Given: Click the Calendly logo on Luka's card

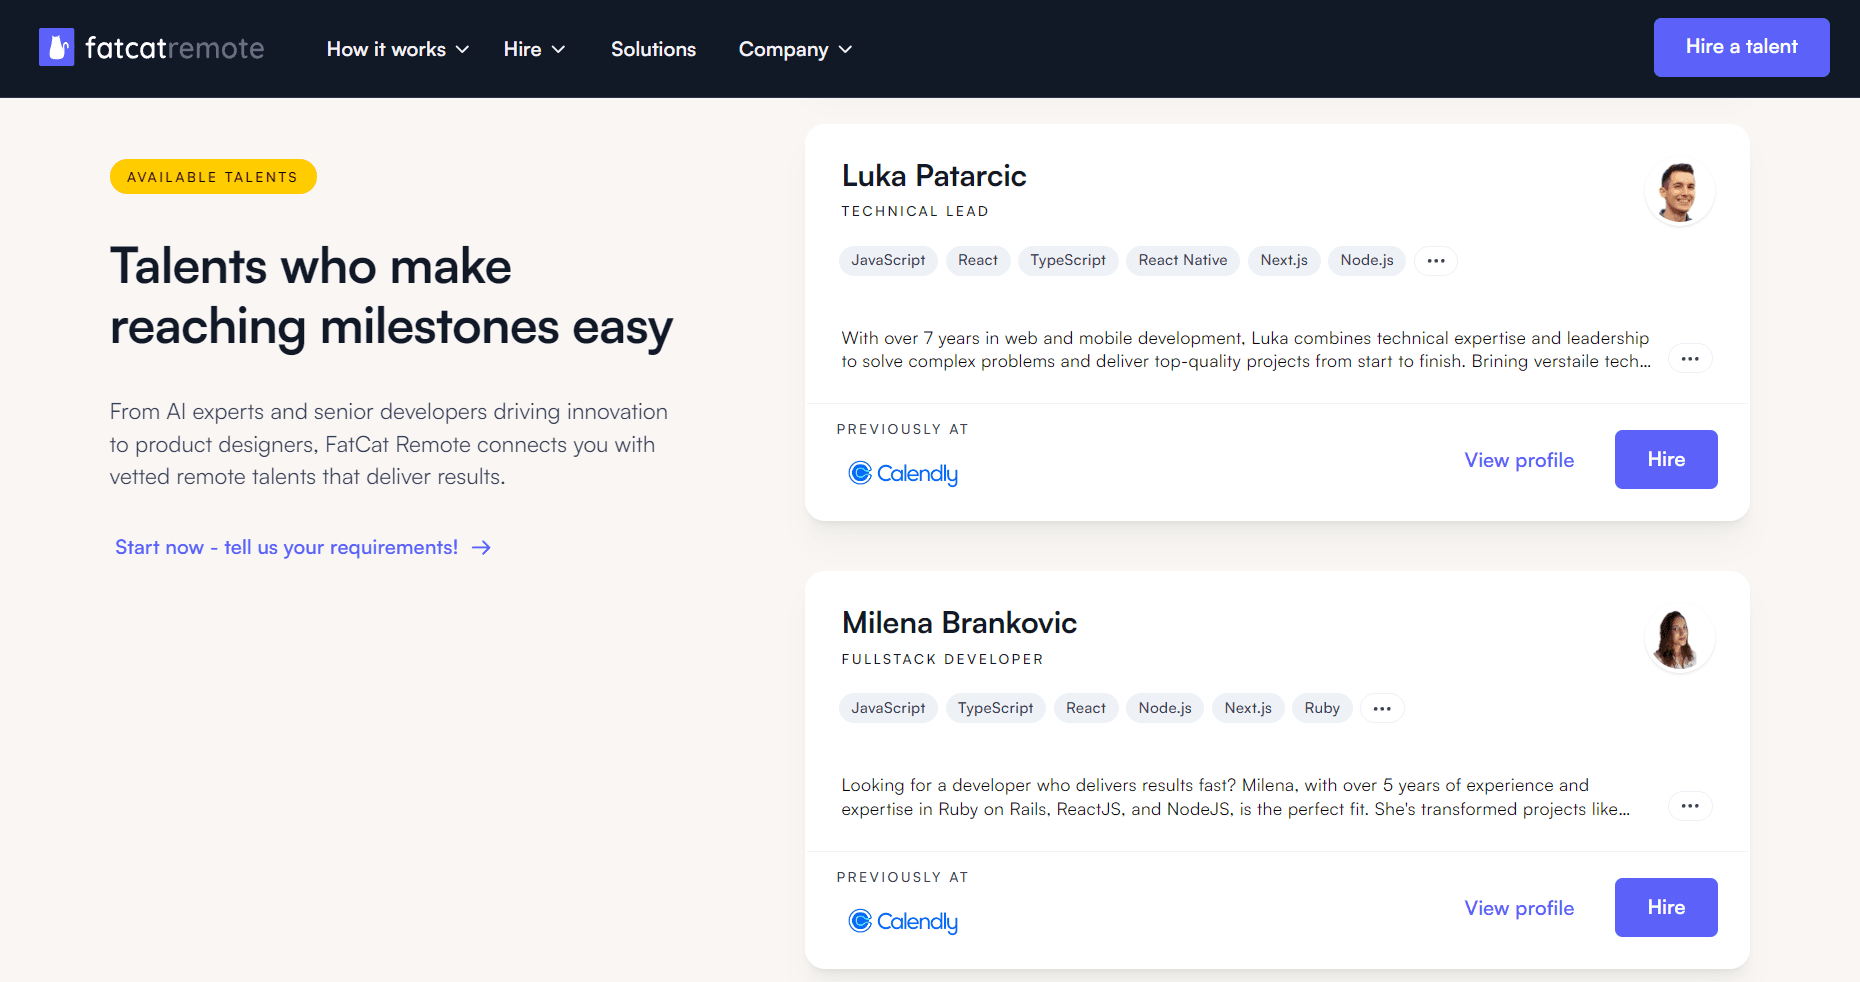Looking at the screenshot, I should [903, 473].
